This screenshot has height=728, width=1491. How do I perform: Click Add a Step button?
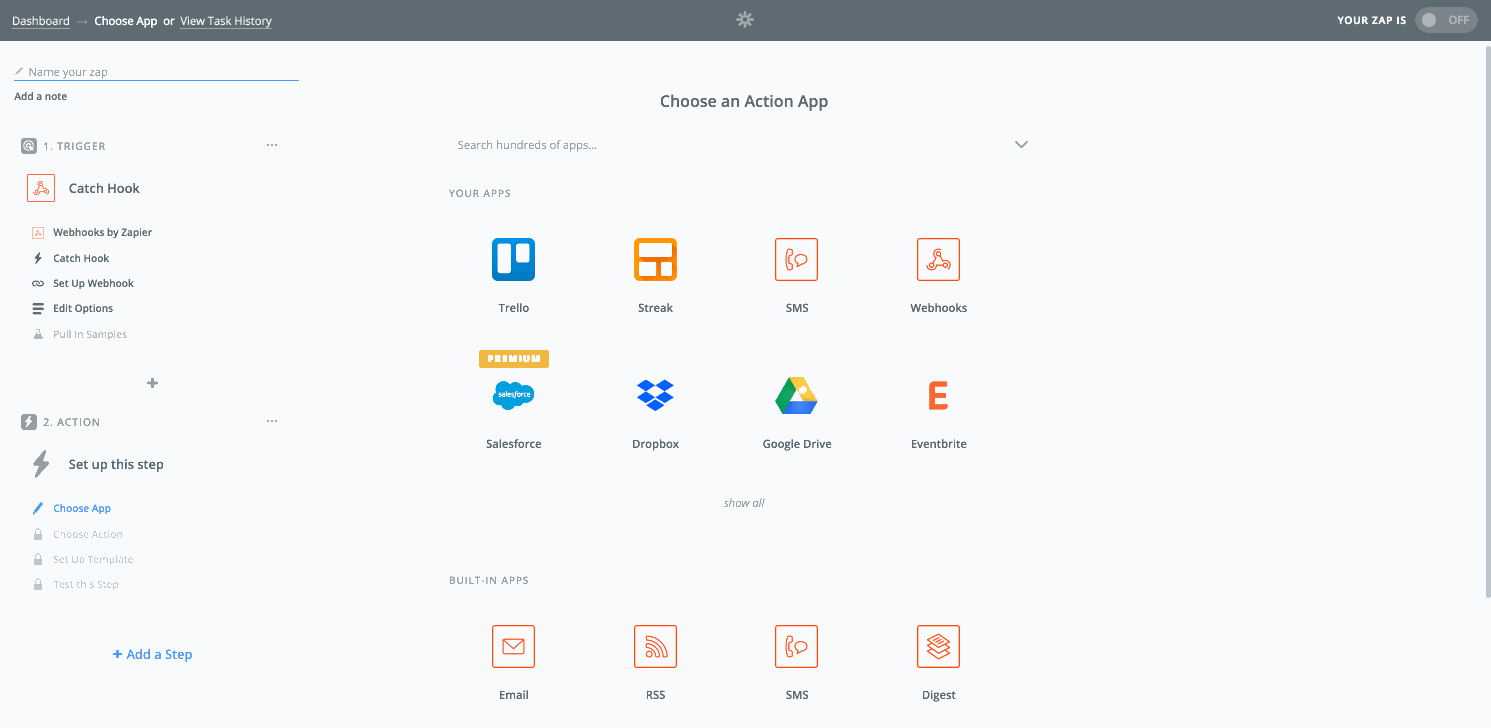152,654
